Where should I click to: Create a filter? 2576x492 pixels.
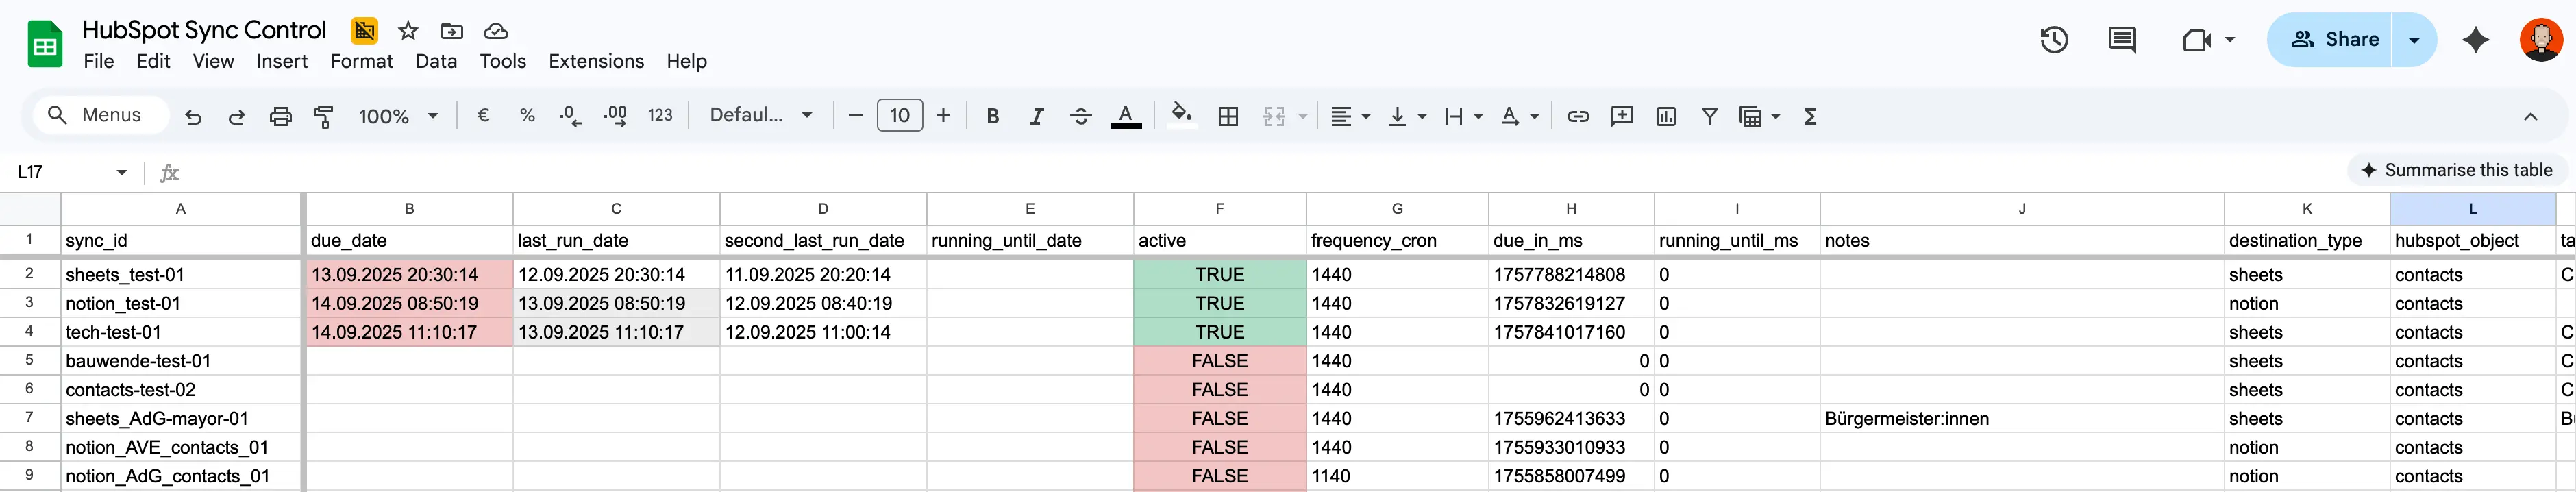point(1710,116)
